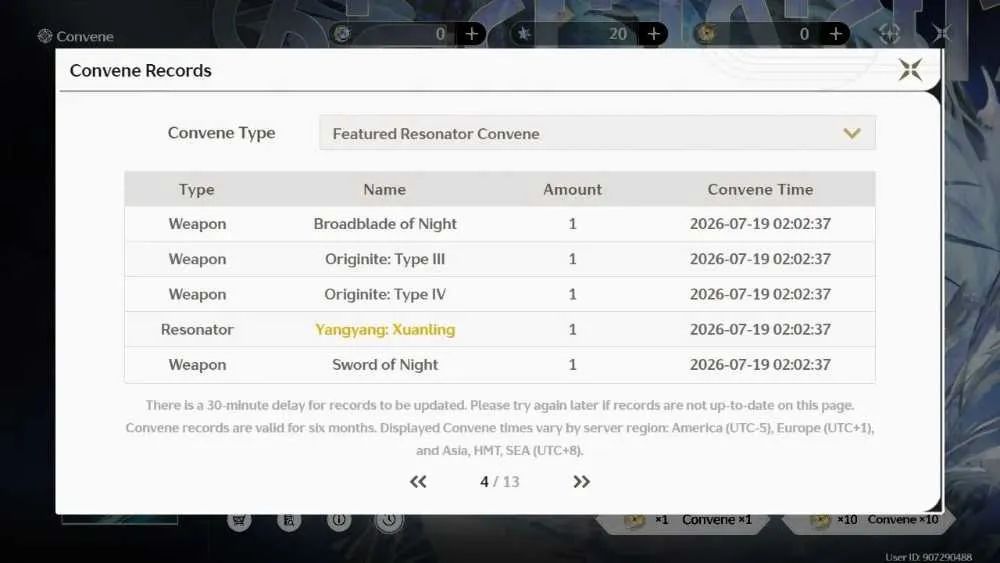Select the Name column header
This screenshot has width=1000, height=563.
tap(385, 189)
